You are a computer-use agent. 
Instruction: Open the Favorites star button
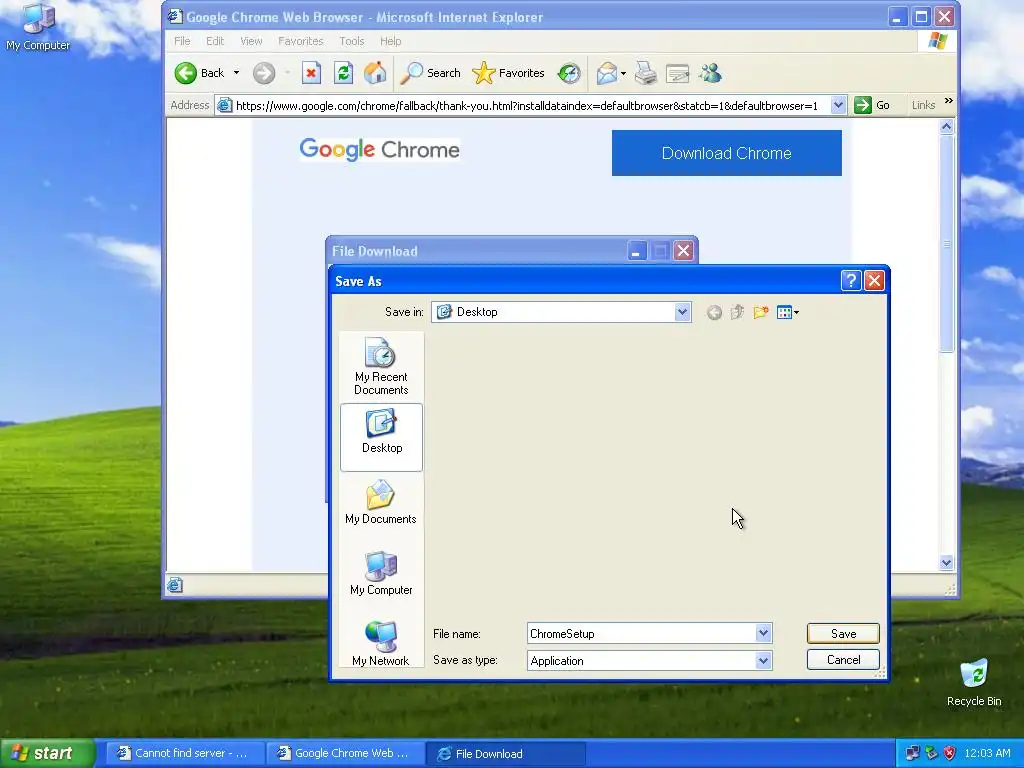coord(508,73)
